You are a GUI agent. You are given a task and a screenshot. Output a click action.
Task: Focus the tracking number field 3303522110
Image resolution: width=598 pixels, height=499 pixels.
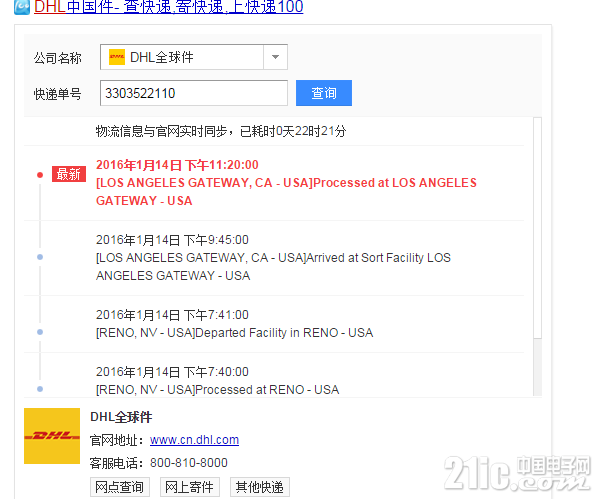point(194,93)
